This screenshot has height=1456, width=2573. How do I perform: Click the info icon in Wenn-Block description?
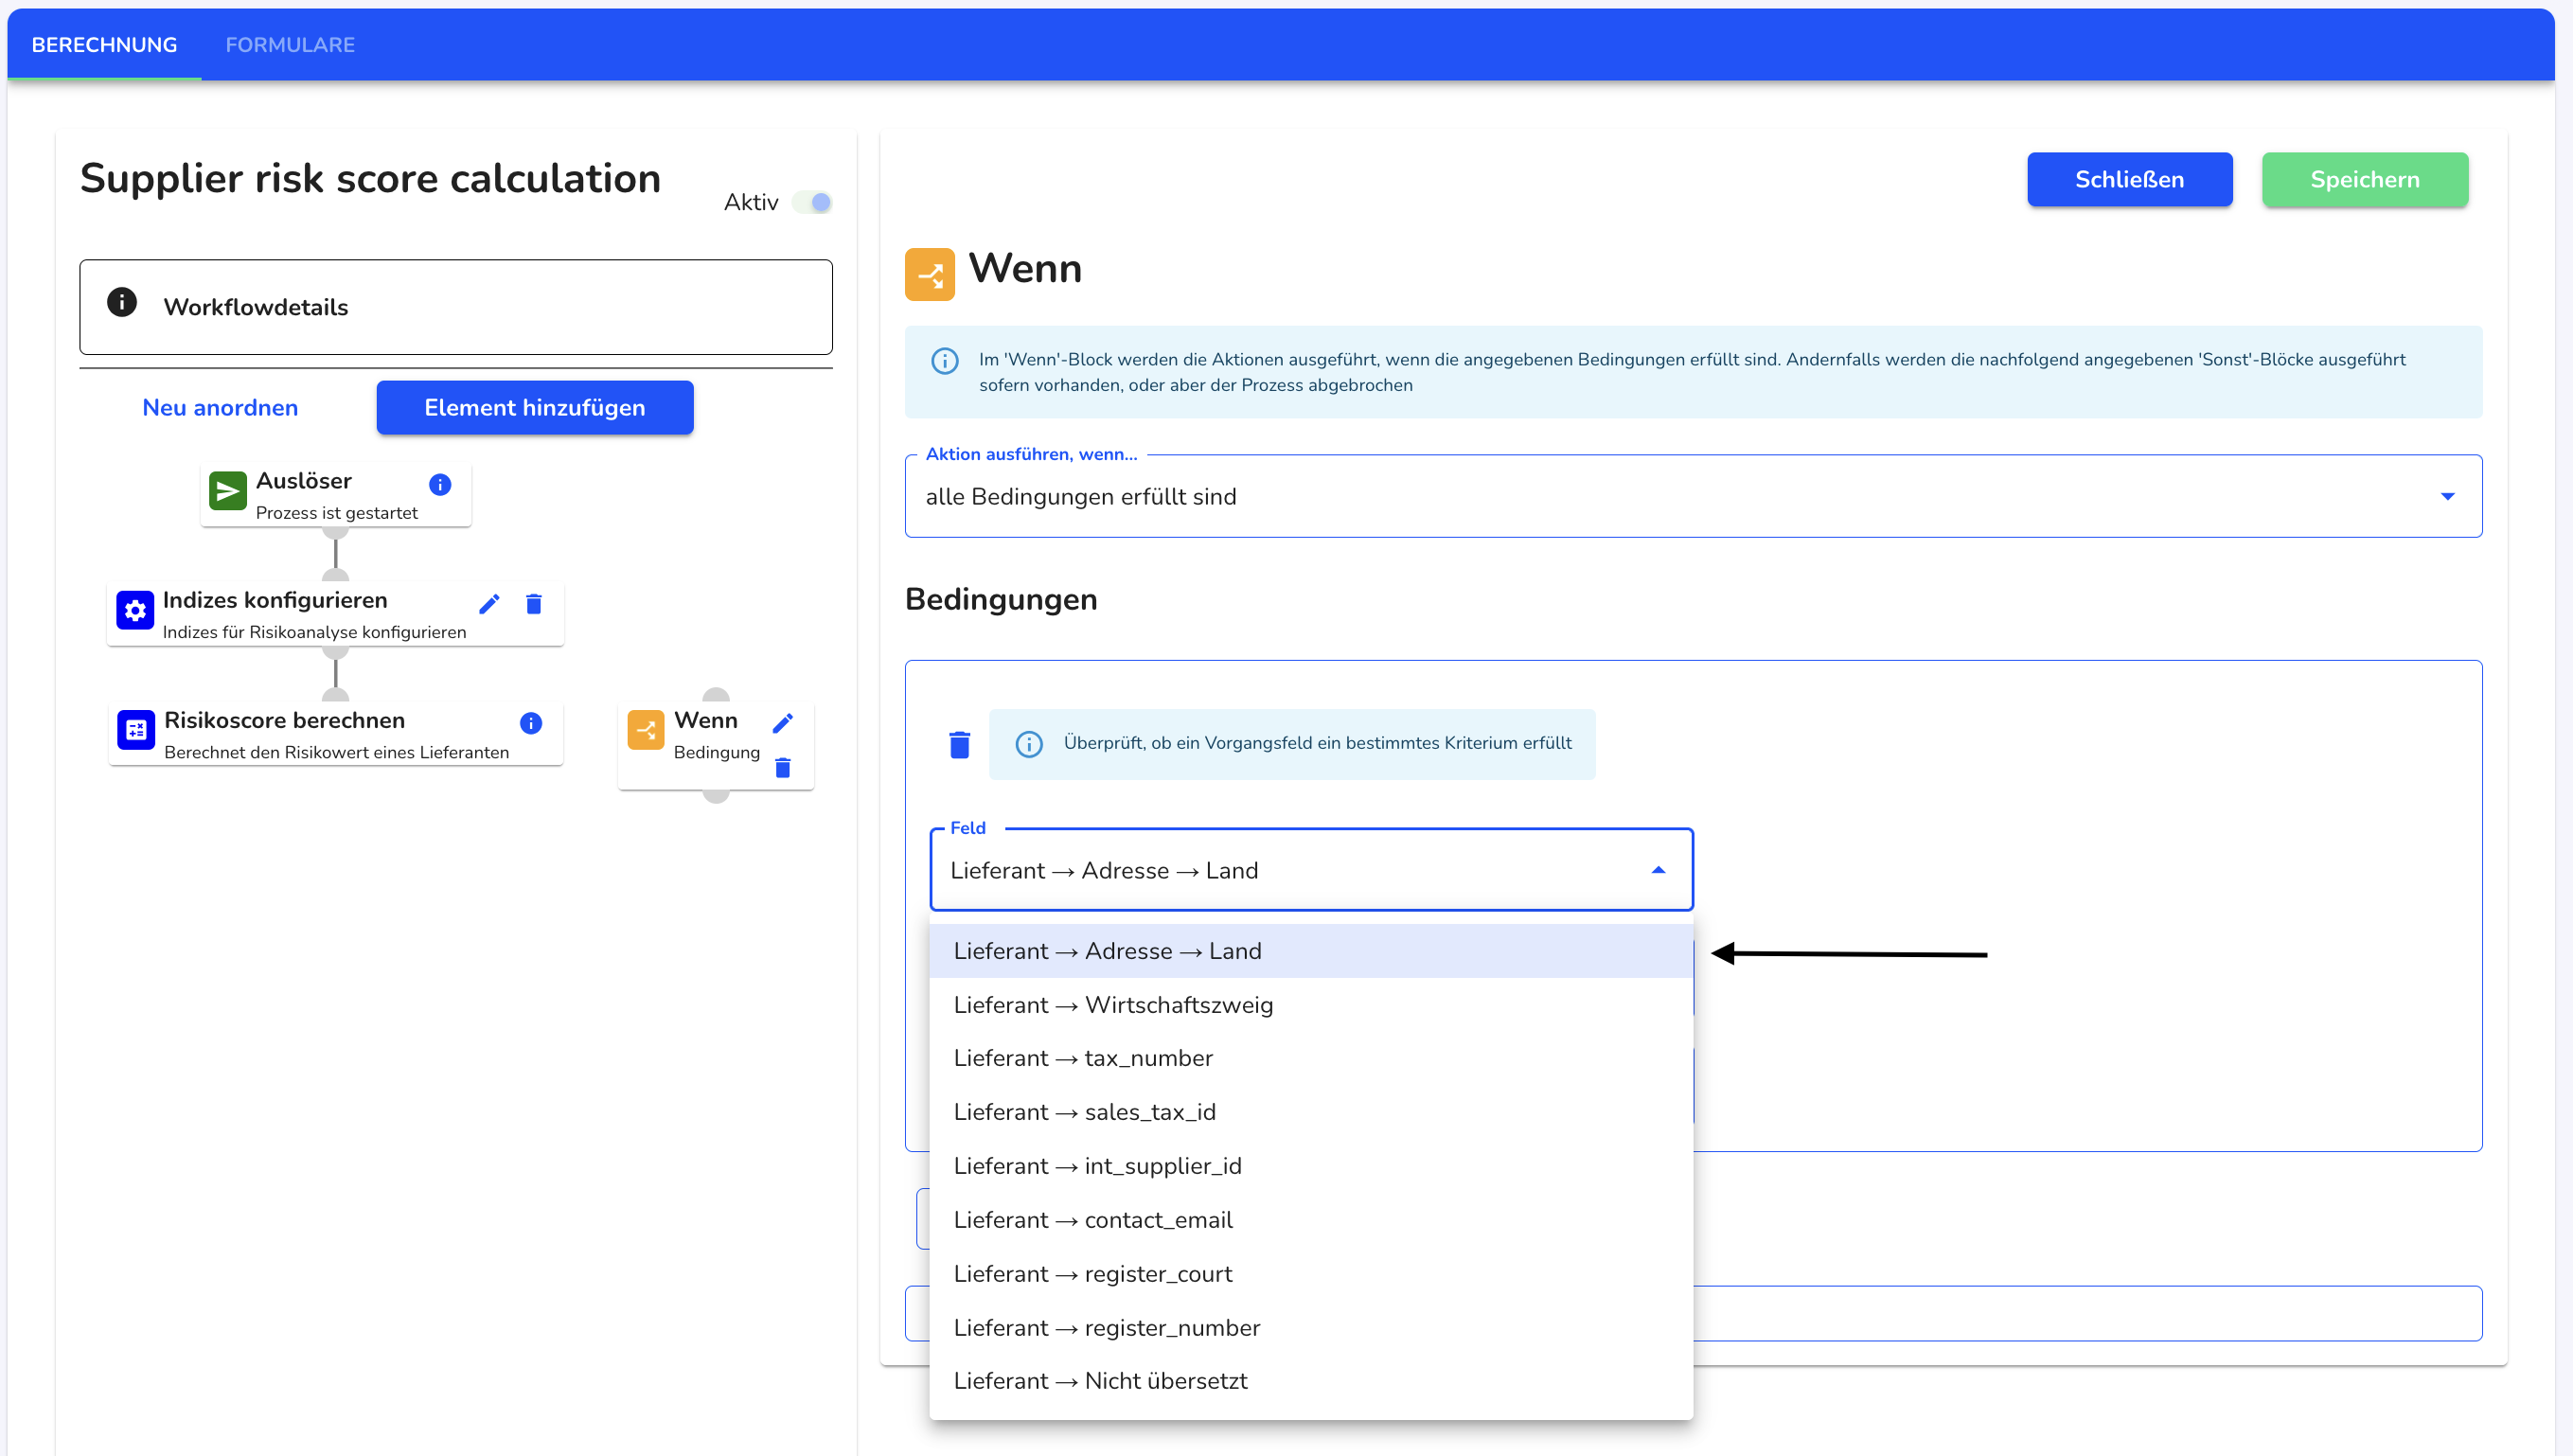click(945, 361)
